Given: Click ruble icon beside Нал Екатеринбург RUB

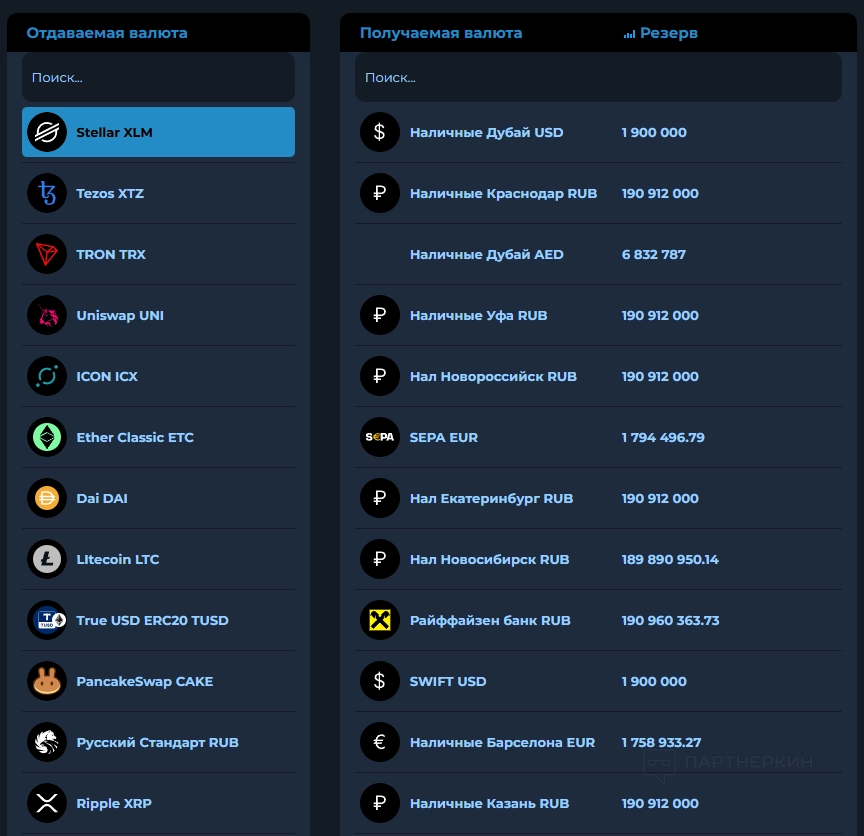Looking at the screenshot, I should coord(380,498).
